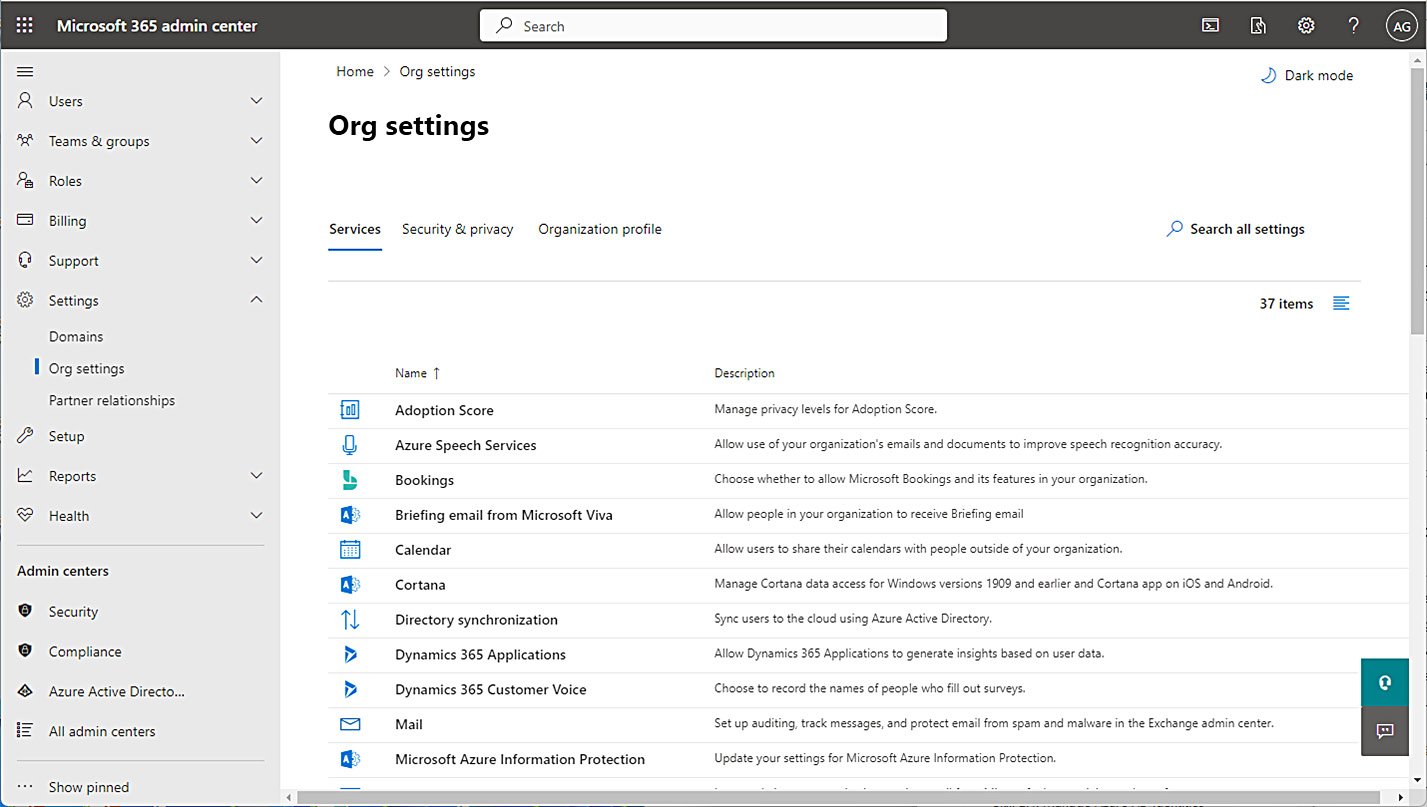This screenshot has width=1427, height=807.
Task: Click the Security shield icon
Action: point(26,611)
